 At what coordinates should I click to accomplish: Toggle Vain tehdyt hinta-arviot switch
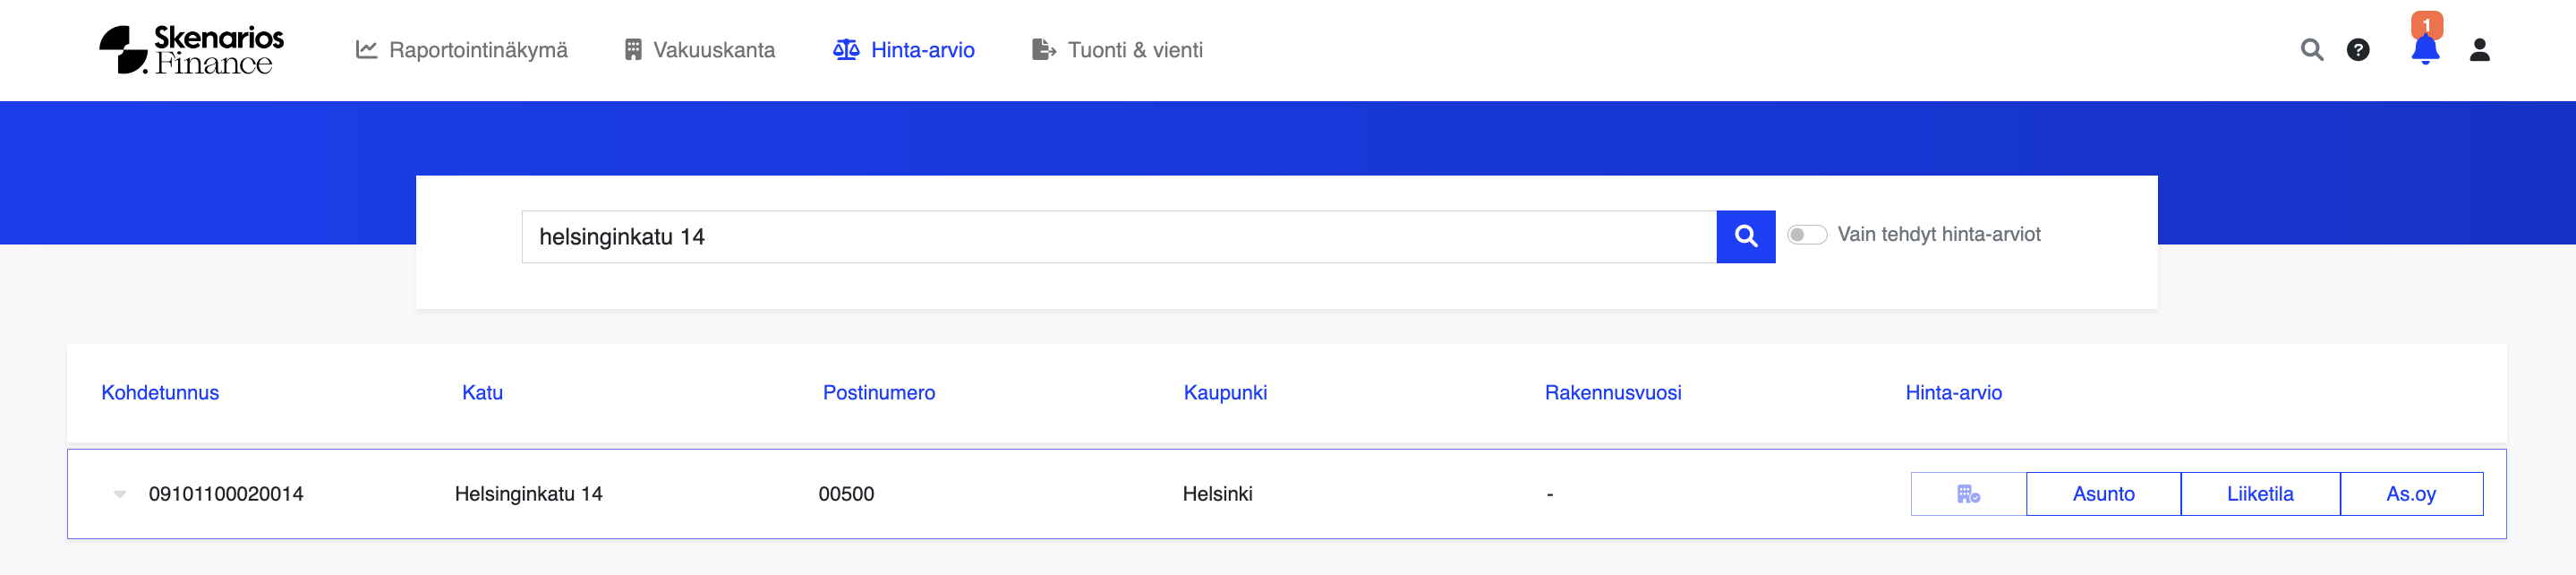[1806, 235]
